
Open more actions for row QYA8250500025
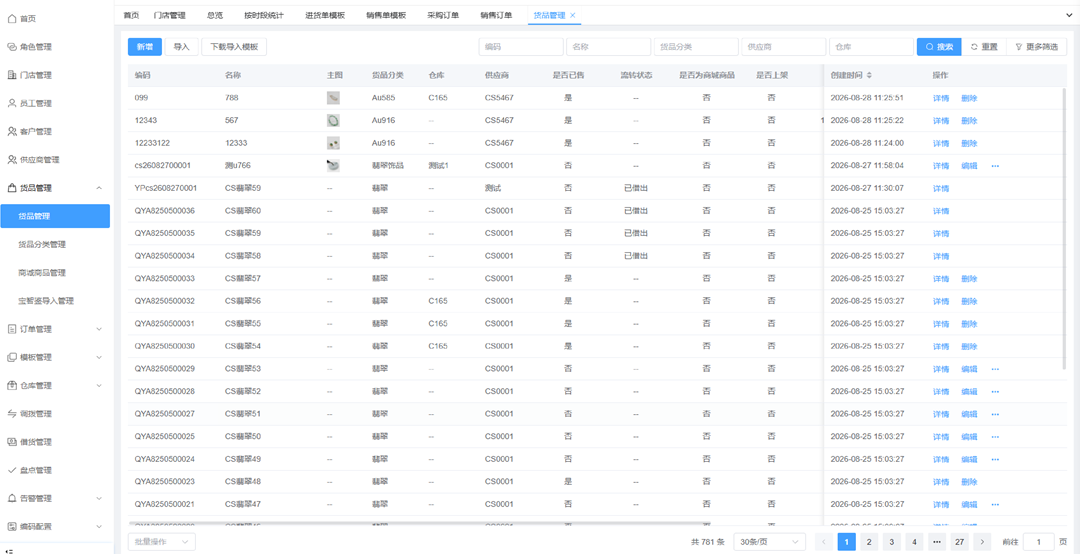pos(995,437)
